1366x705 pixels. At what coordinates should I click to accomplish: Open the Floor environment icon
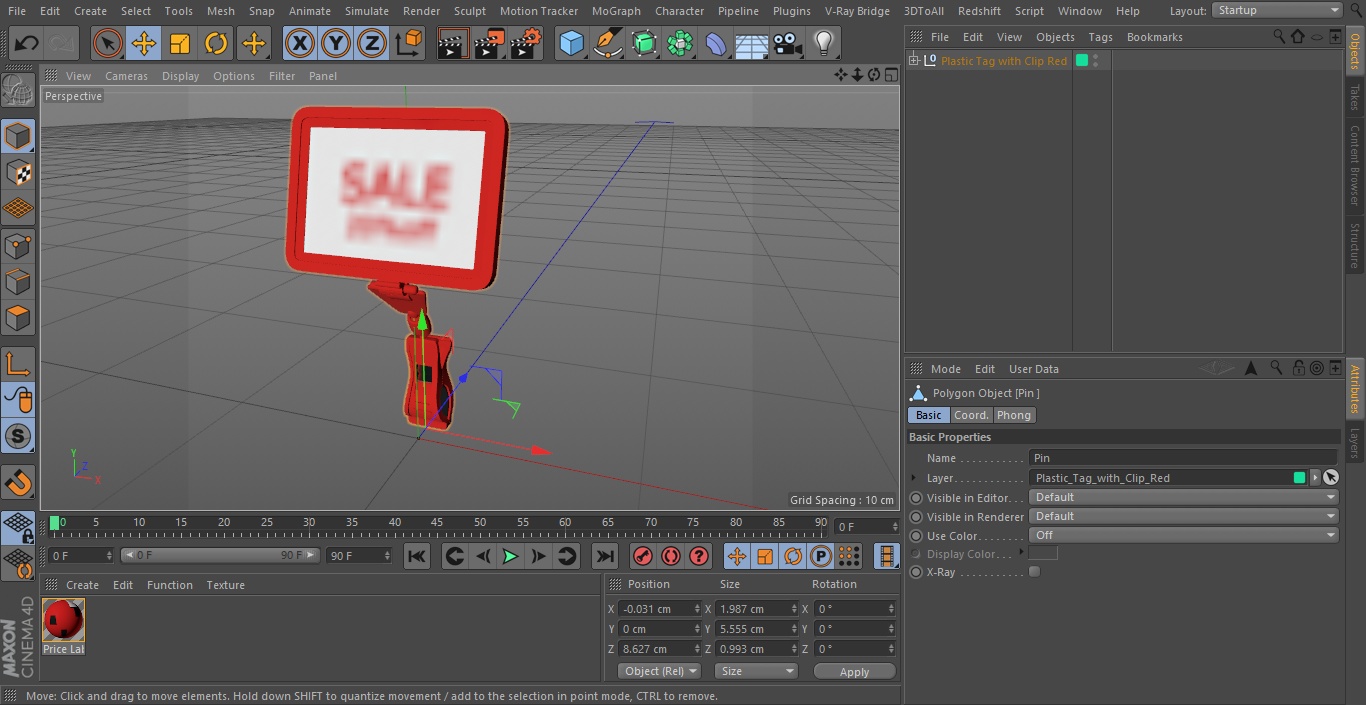point(751,43)
